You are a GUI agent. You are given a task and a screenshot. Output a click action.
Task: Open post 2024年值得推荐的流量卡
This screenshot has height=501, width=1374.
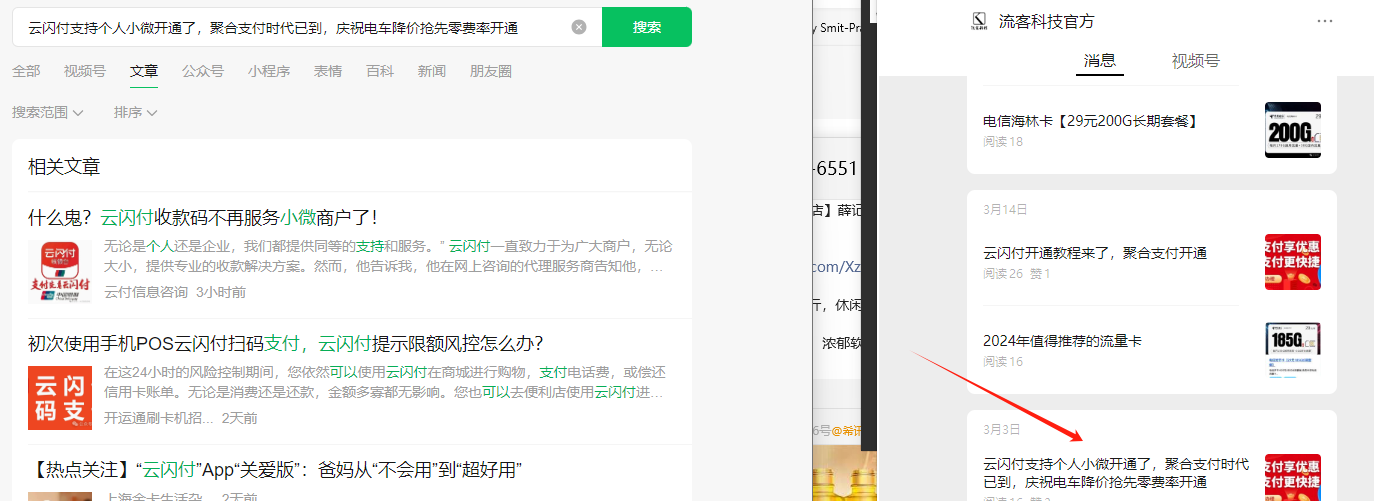pos(1062,341)
